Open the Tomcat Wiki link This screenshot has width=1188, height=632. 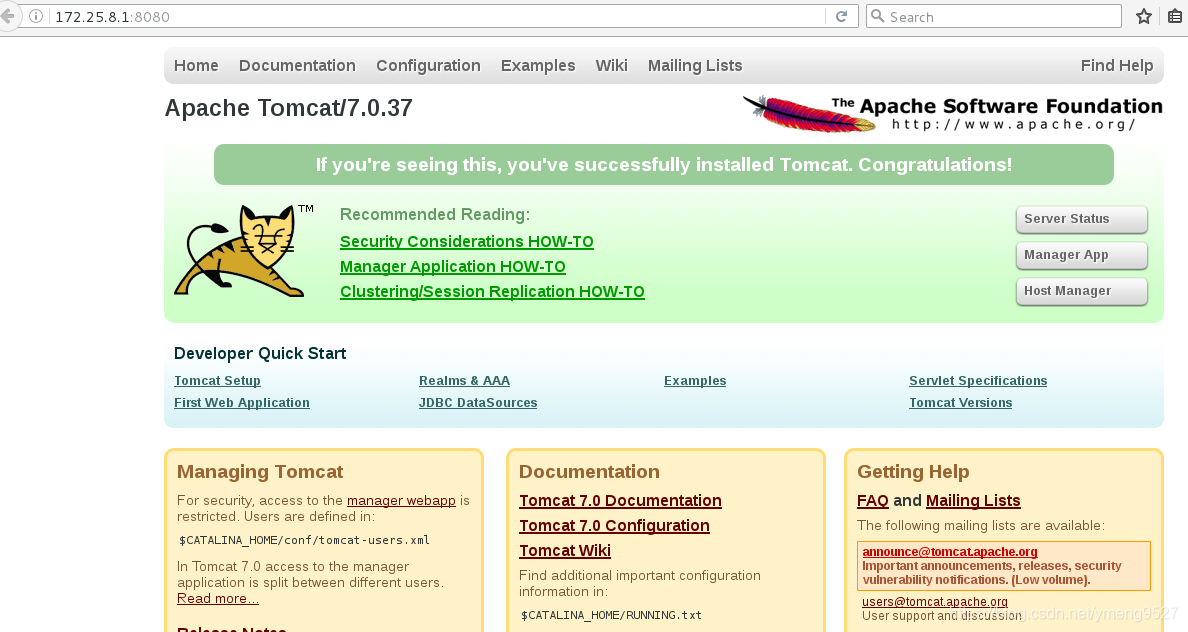click(564, 551)
